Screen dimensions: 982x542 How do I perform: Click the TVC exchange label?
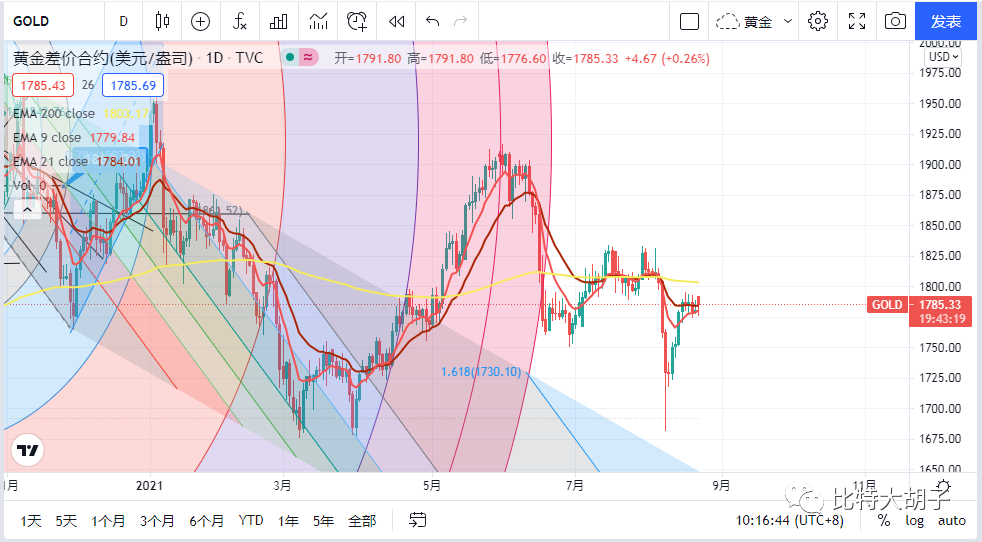pyautogui.click(x=249, y=58)
